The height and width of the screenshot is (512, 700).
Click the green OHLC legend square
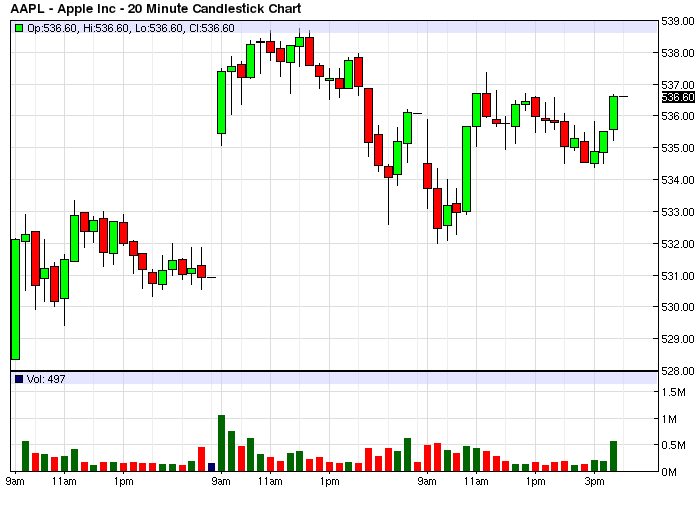(x=19, y=28)
